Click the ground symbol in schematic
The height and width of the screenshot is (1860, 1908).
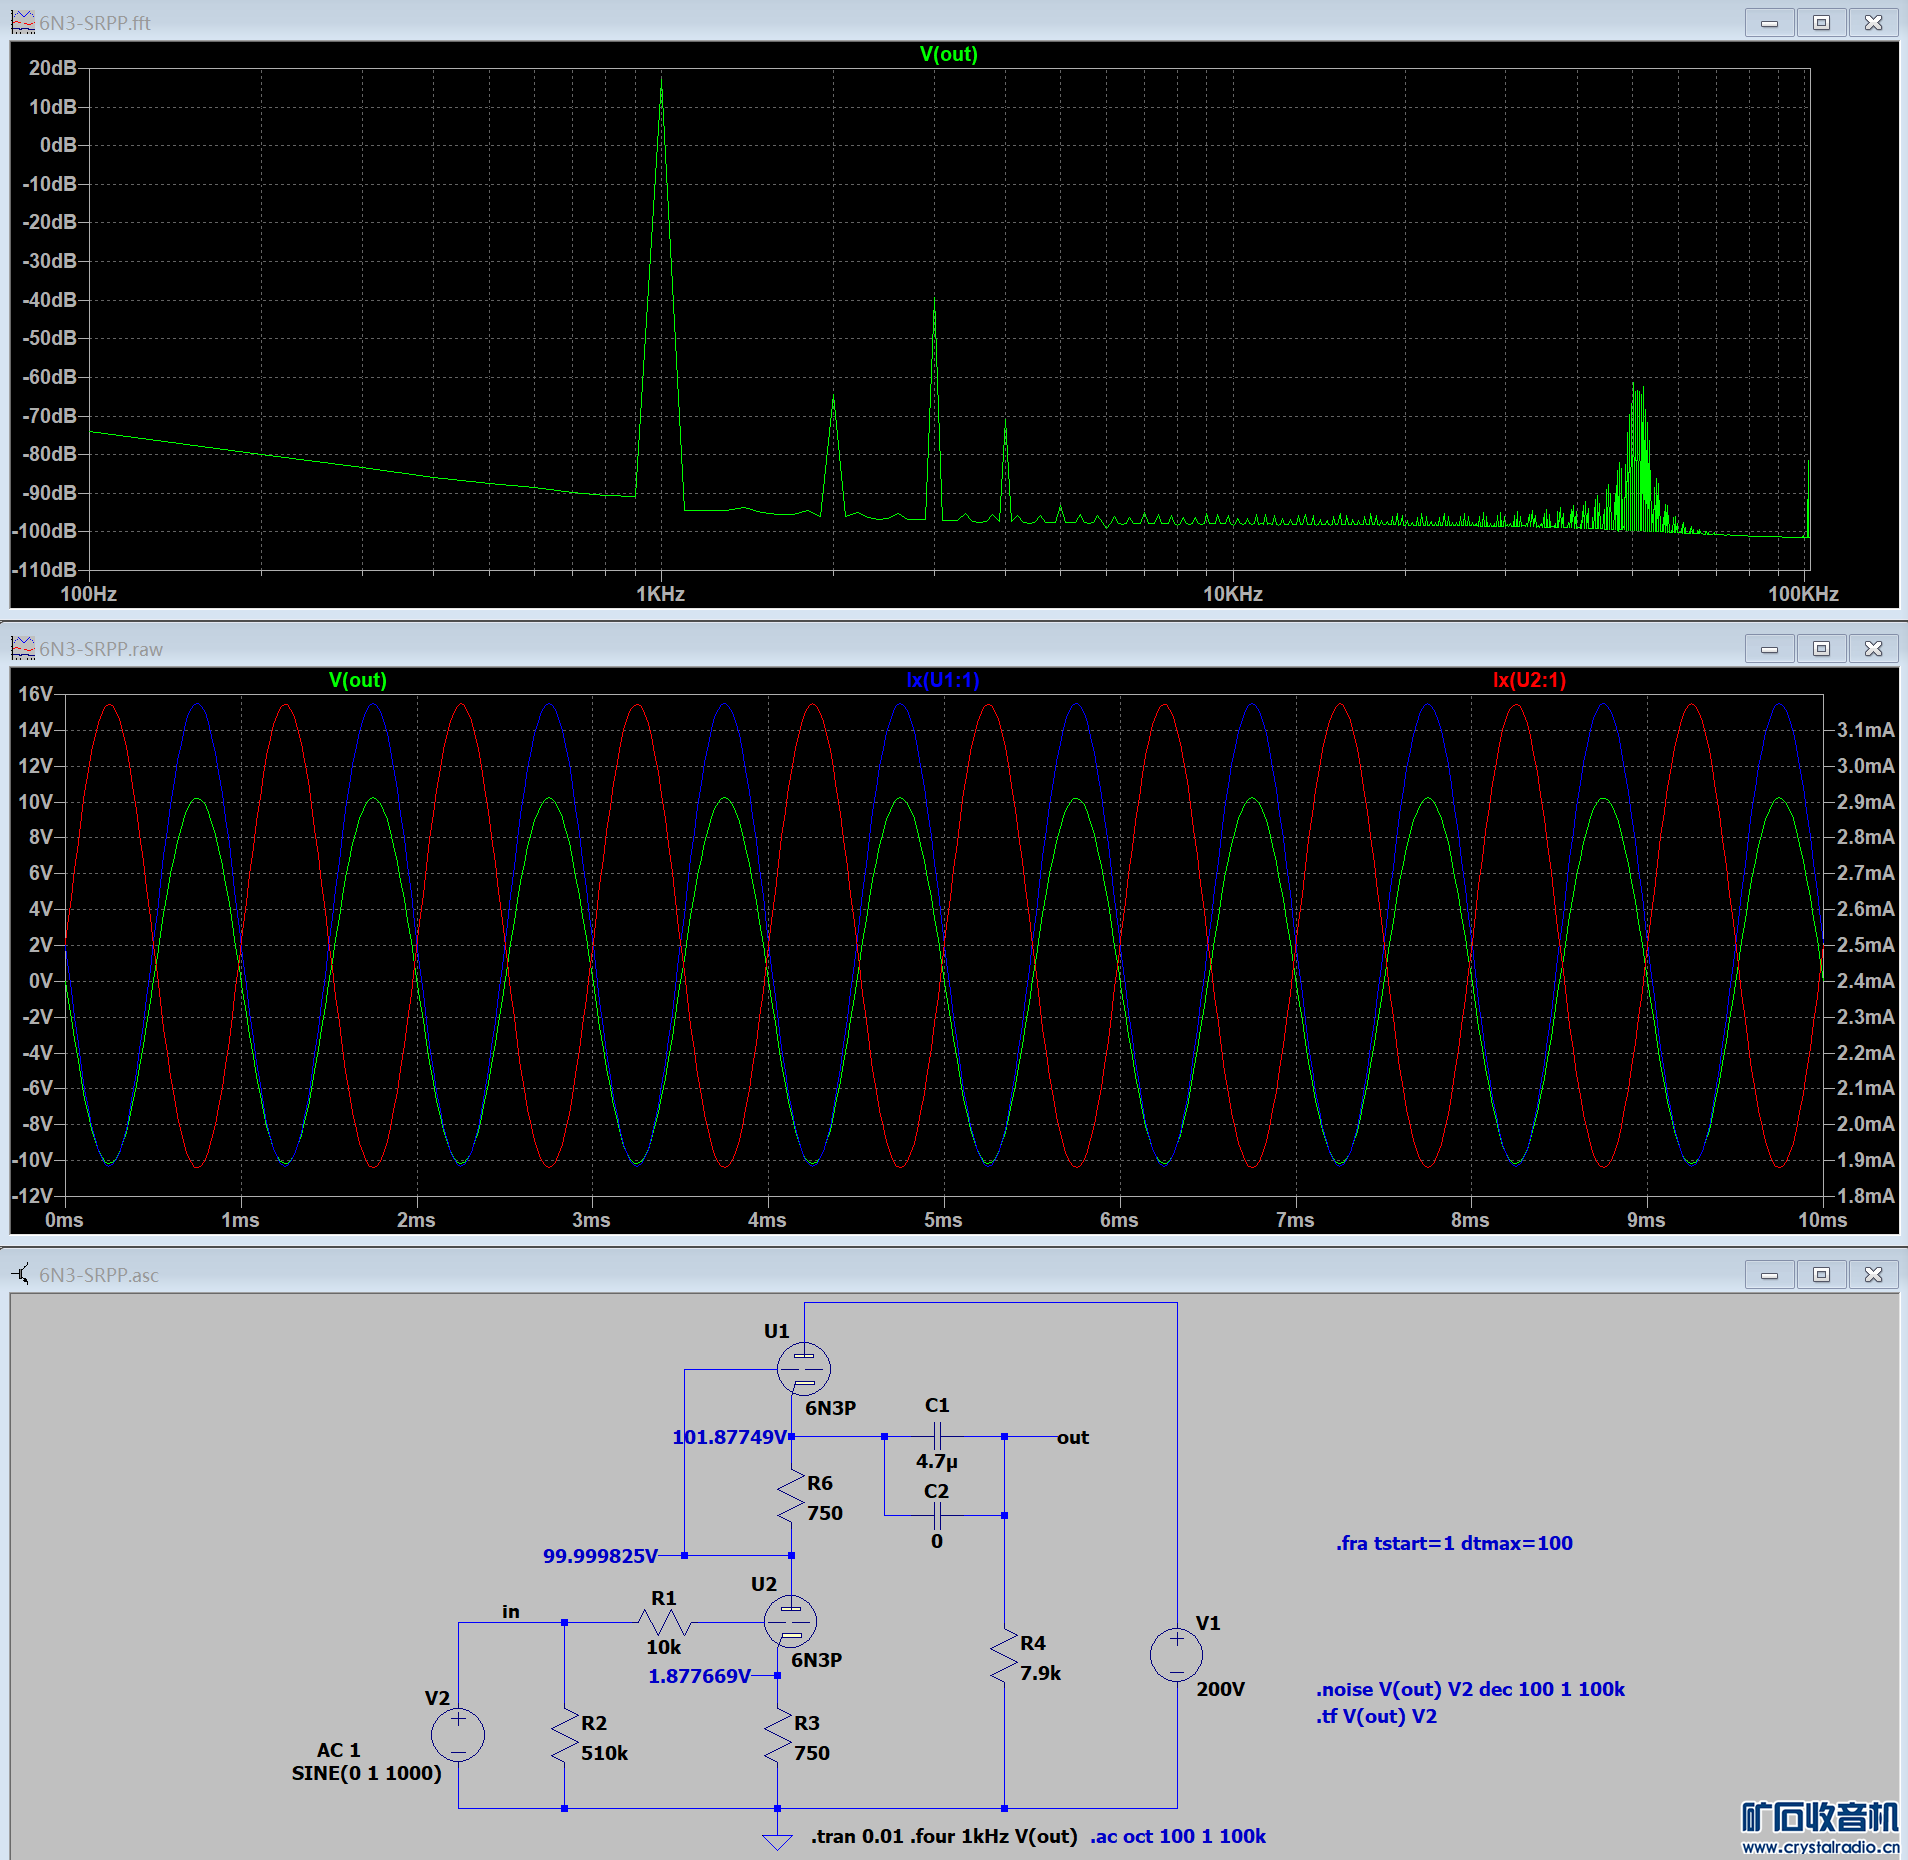point(777,1841)
